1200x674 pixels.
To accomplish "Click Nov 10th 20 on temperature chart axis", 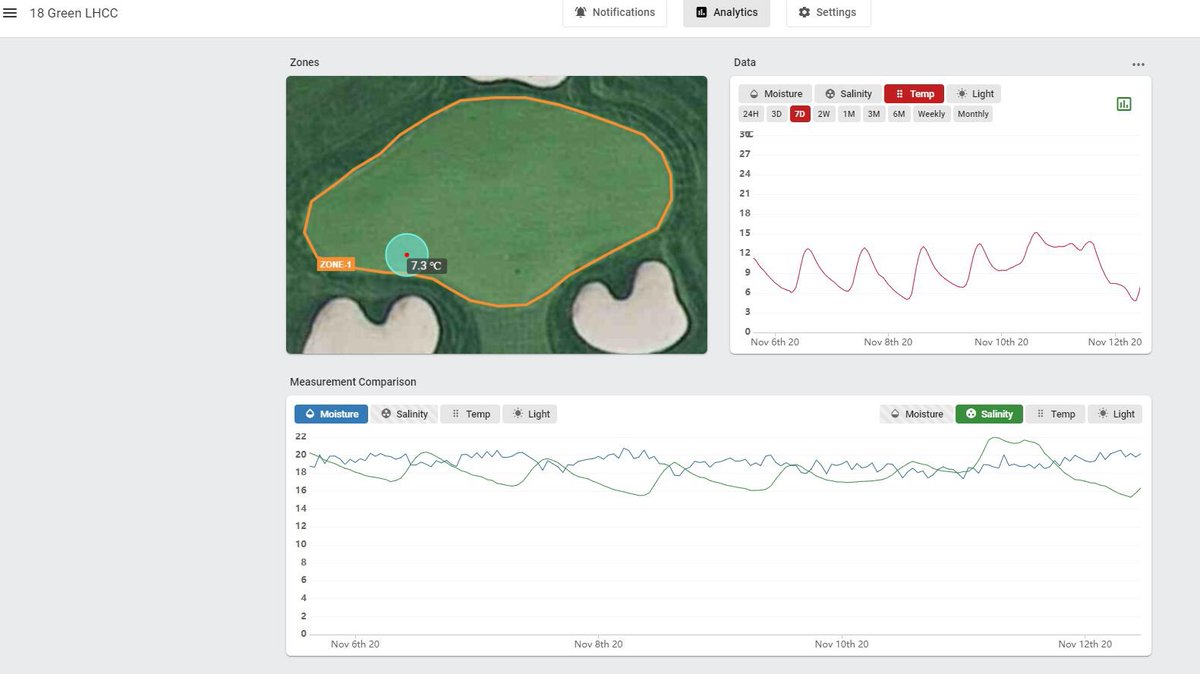I will (x=1001, y=342).
